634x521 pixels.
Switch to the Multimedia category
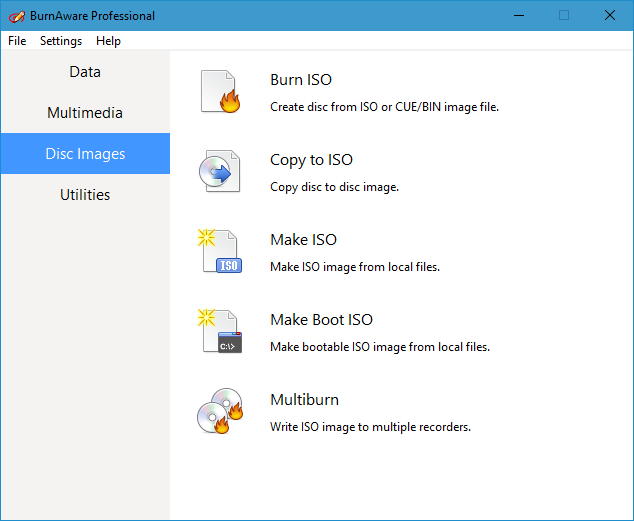tap(85, 113)
